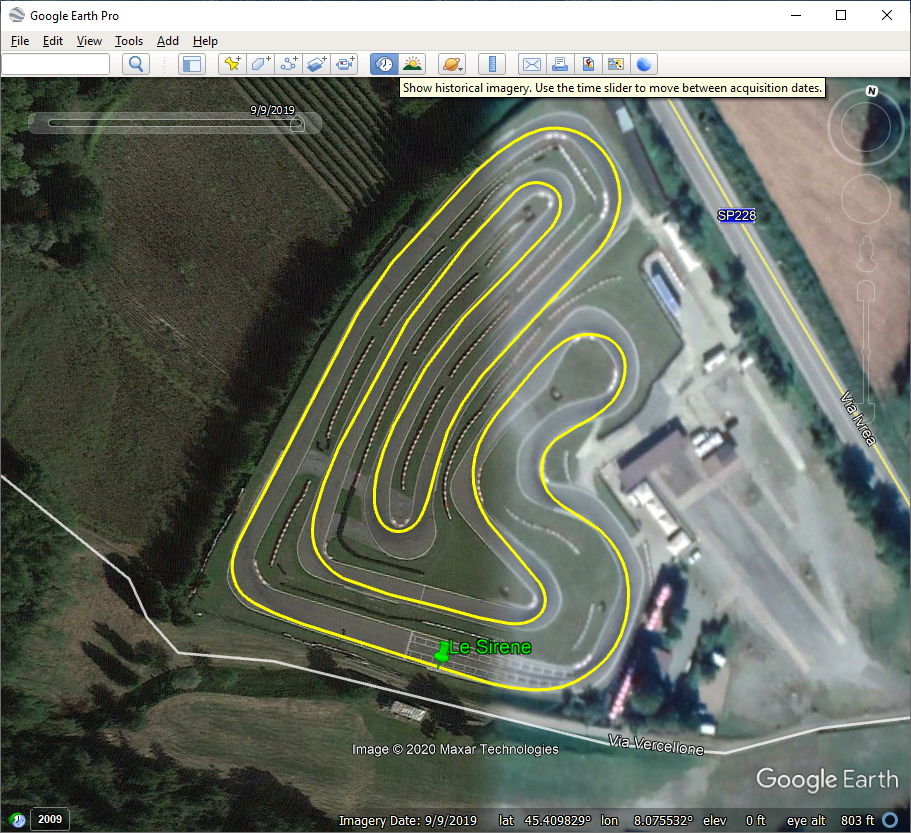Click the eye alt 803 ft readout

click(x=830, y=820)
